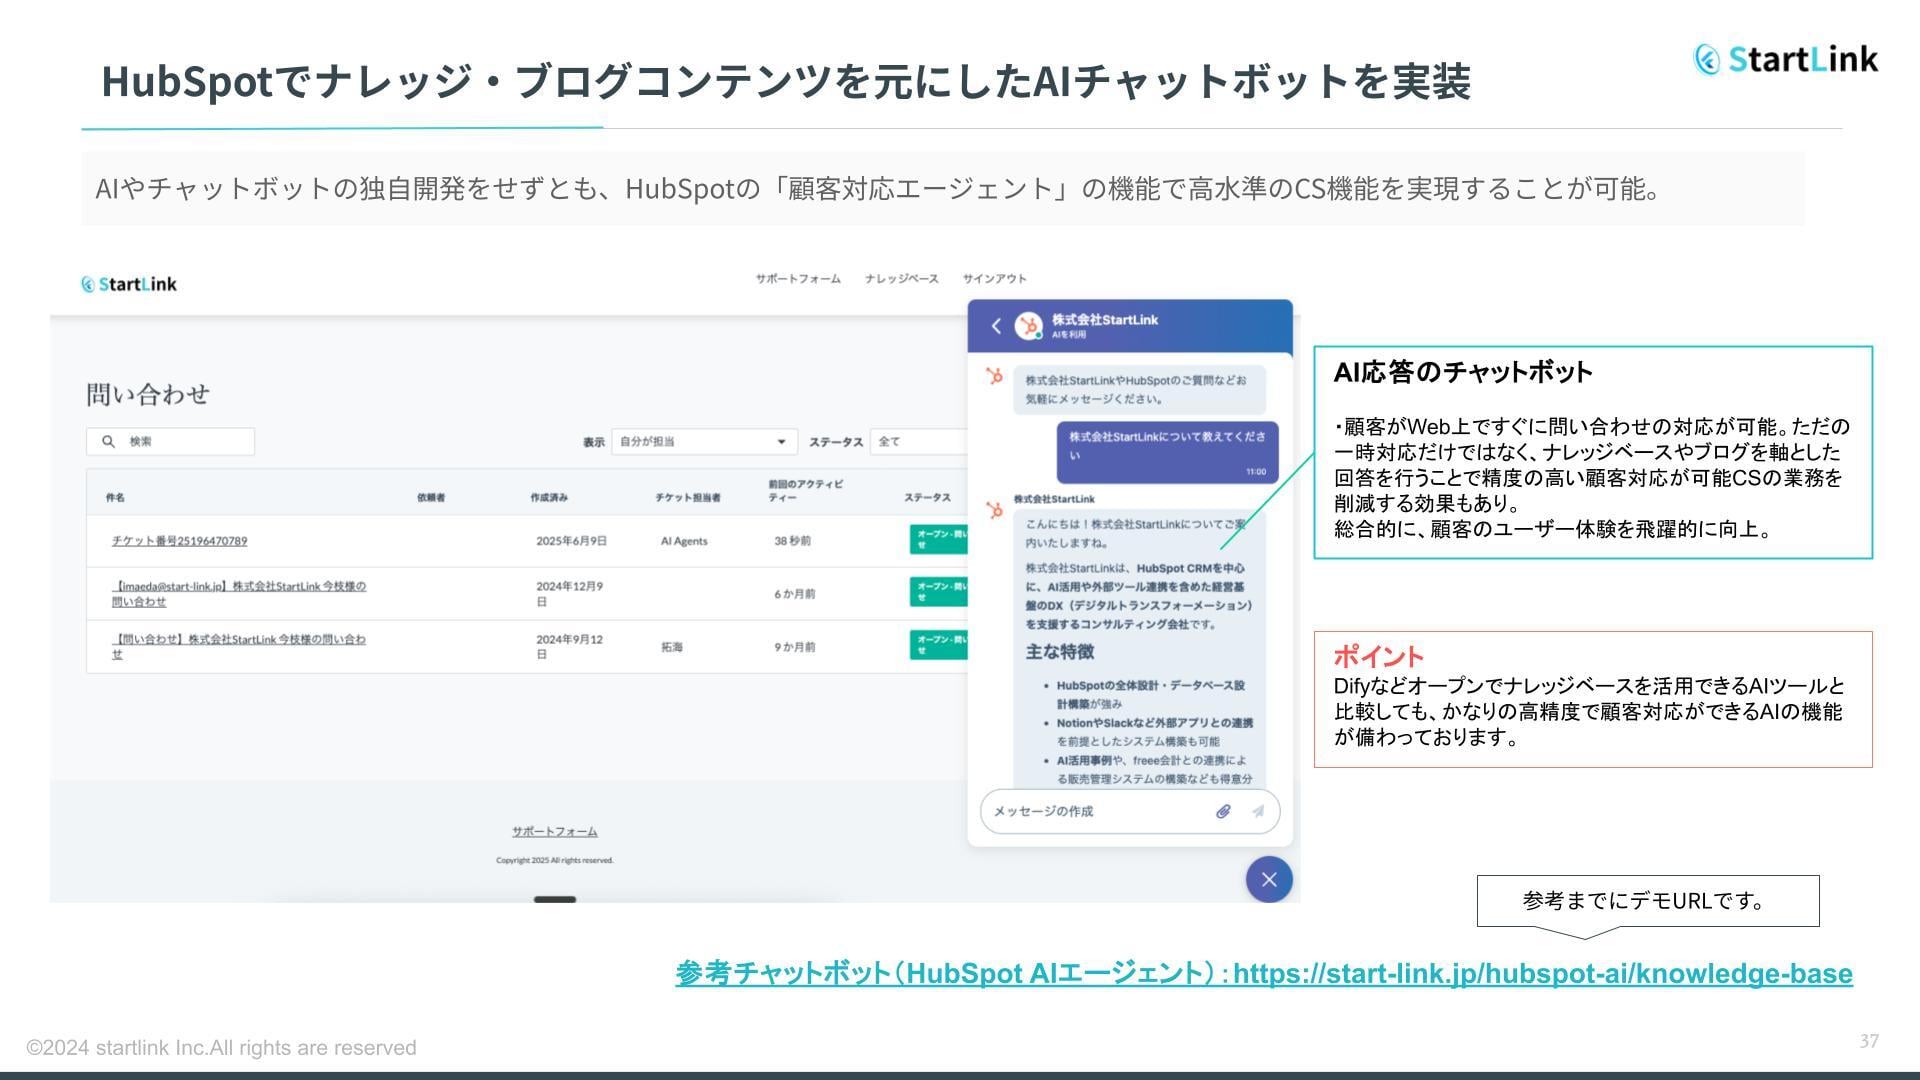Click the green status badge for ticket 25196470789
This screenshot has width=1920, height=1080.
pyautogui.click(x=939, y=539)
